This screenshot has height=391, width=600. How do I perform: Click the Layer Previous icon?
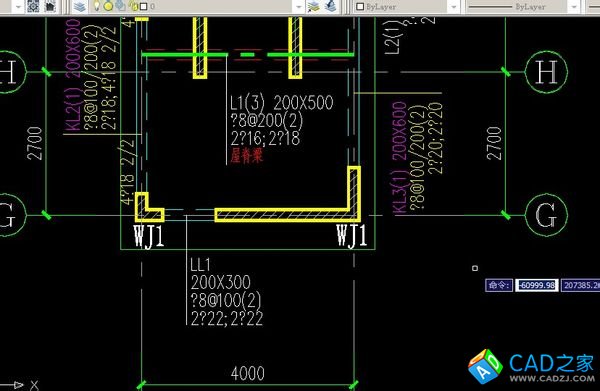click(x=331, y=6)
